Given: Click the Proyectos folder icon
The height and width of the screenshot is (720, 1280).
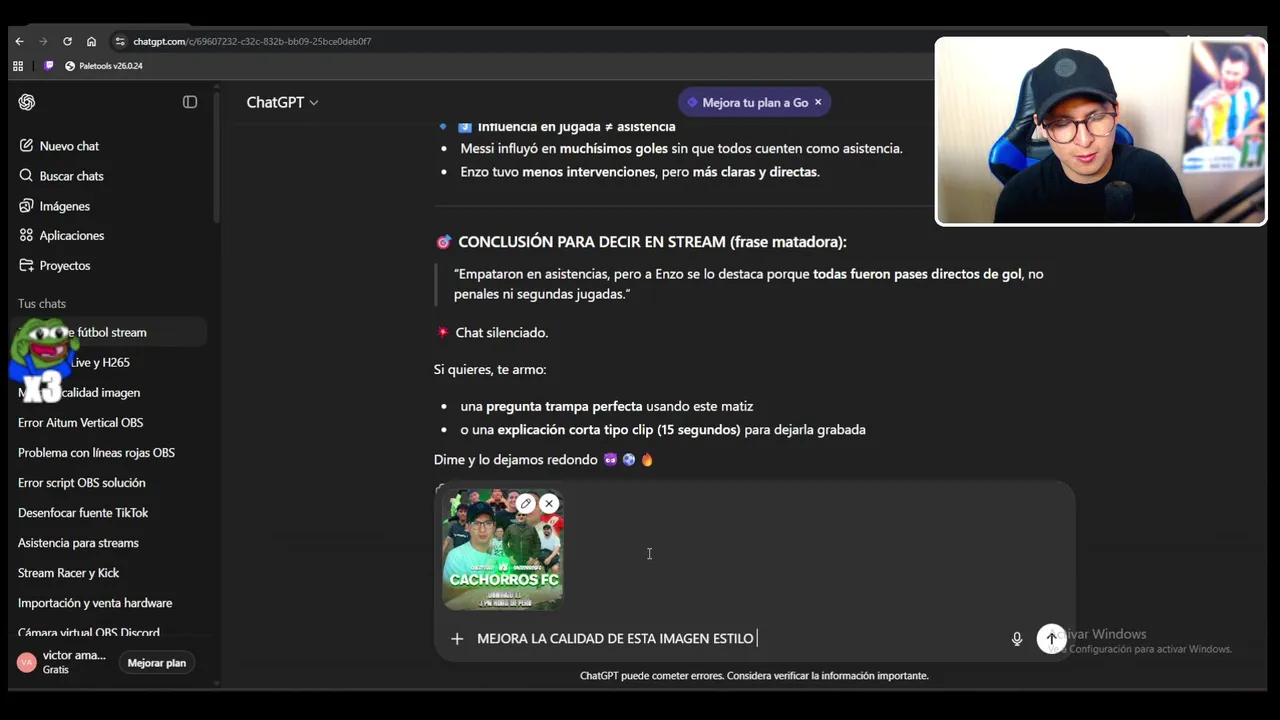Looking at the screenshot, I should (27, 266).
